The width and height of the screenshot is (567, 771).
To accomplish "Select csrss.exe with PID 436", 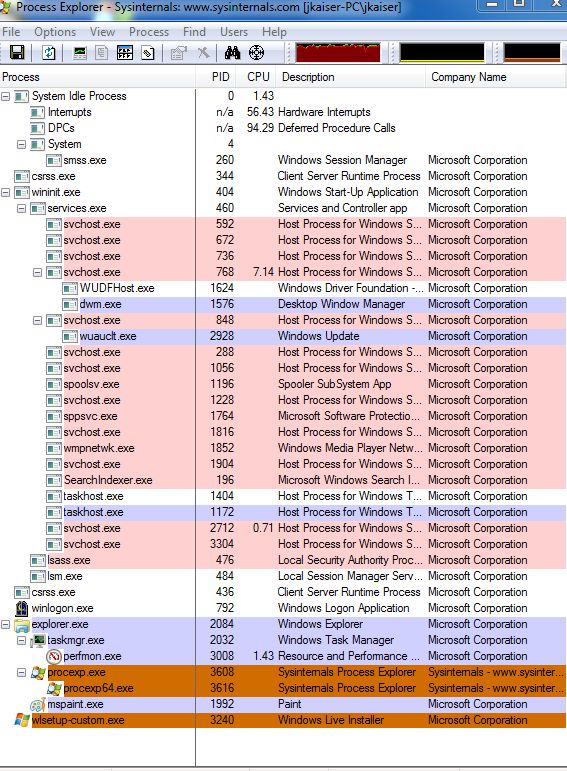I will (283, 593).
